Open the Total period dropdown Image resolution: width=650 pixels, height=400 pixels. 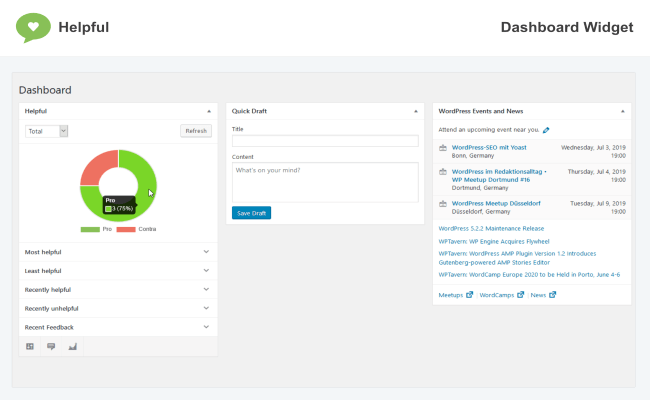click(x=46, y=131)
